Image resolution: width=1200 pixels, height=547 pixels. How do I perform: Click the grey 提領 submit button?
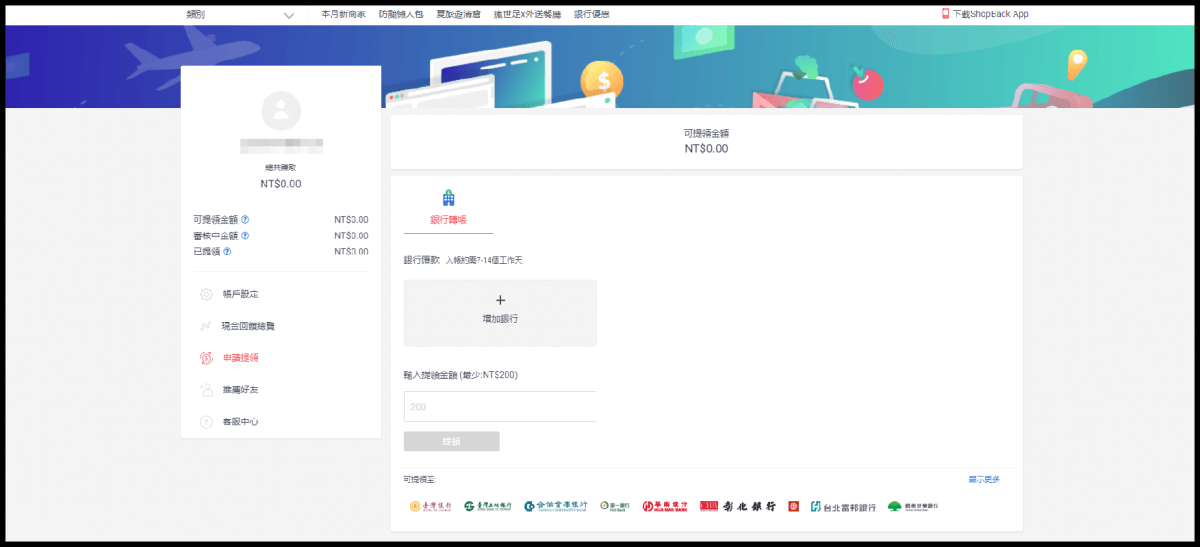click(452, 441)
